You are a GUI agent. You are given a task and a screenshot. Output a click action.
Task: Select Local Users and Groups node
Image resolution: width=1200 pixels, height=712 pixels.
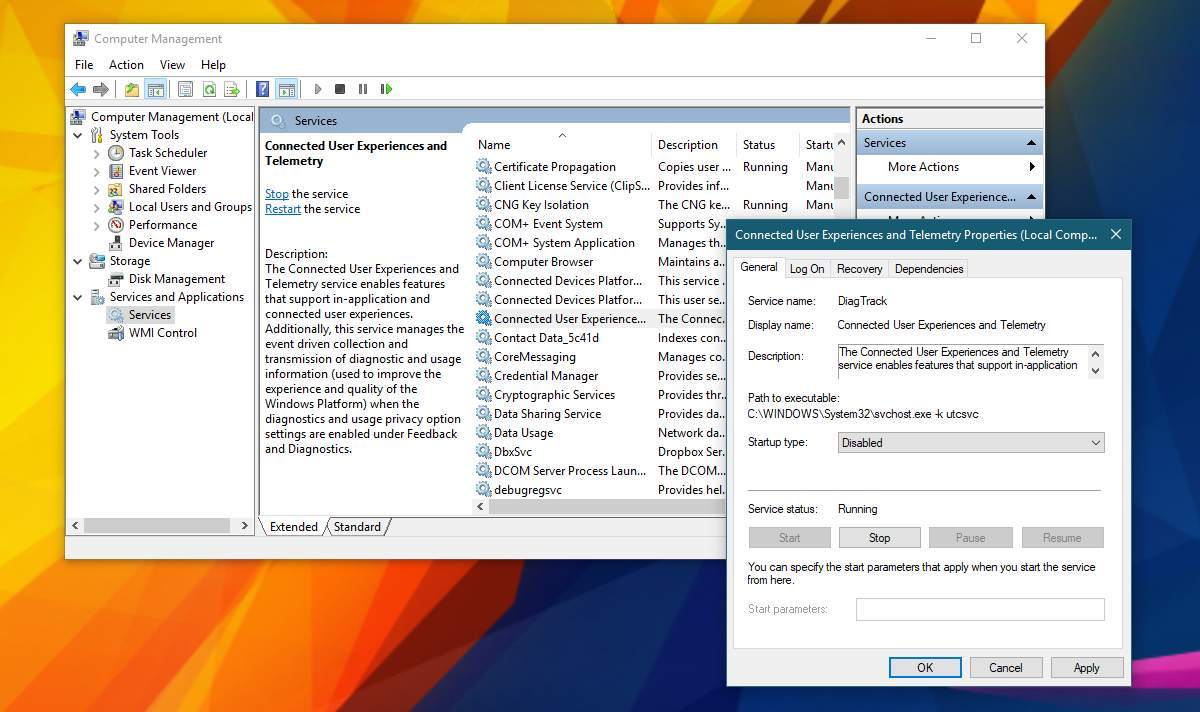[190, 207]
